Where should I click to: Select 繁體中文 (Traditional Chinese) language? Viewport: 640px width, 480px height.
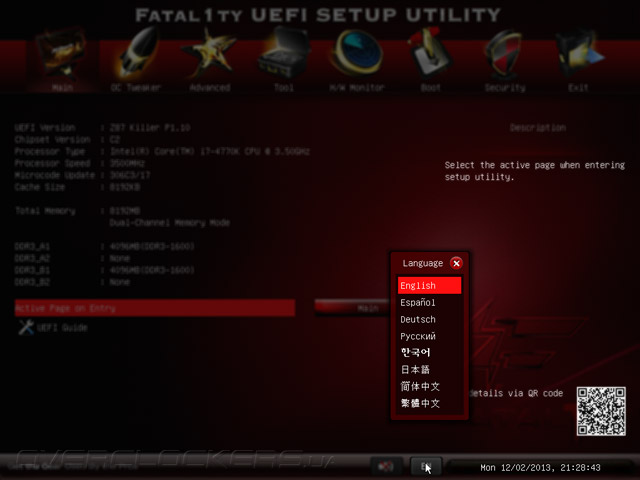pyautogui.click(x=429, y=403)
